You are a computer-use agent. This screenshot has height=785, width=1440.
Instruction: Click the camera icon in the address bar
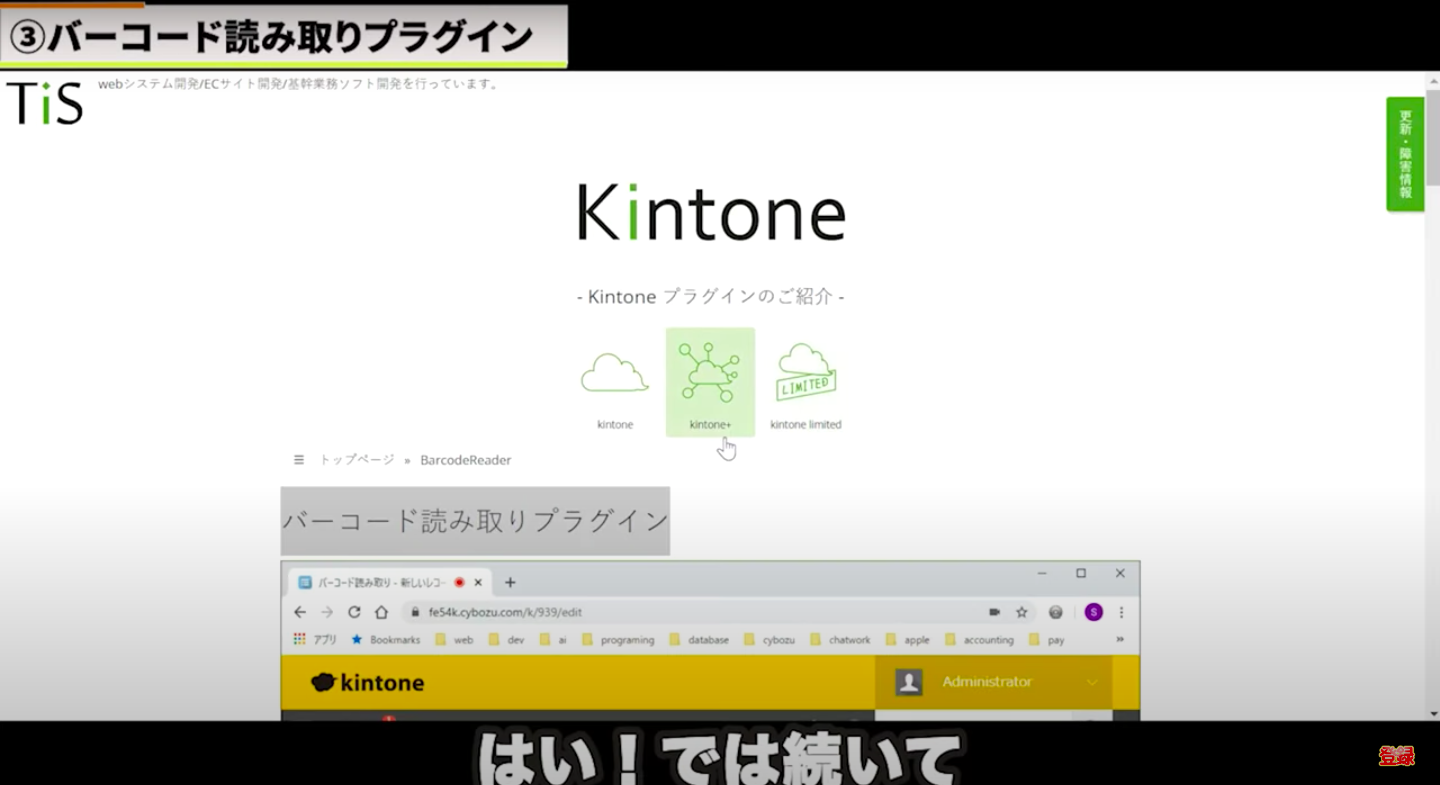pos(994,612)
